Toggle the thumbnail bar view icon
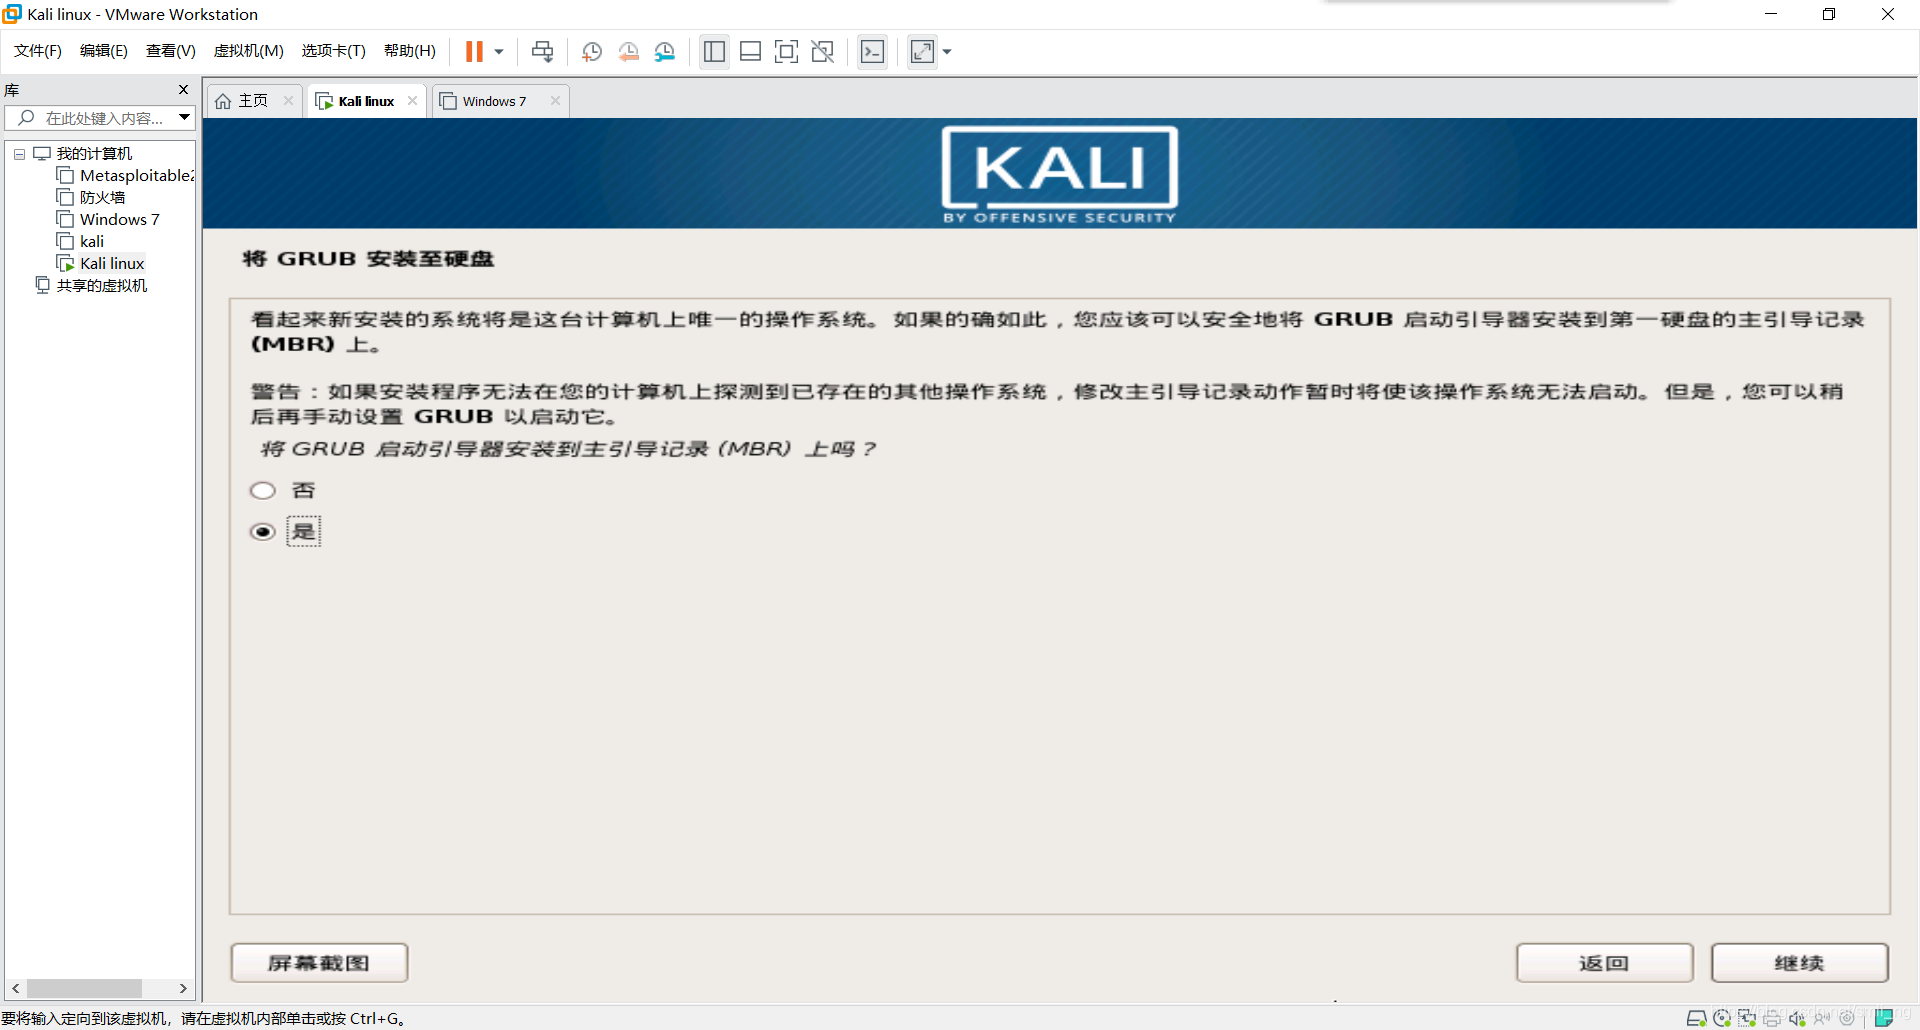The image size is (1920, 1030). tap(751, 51)
